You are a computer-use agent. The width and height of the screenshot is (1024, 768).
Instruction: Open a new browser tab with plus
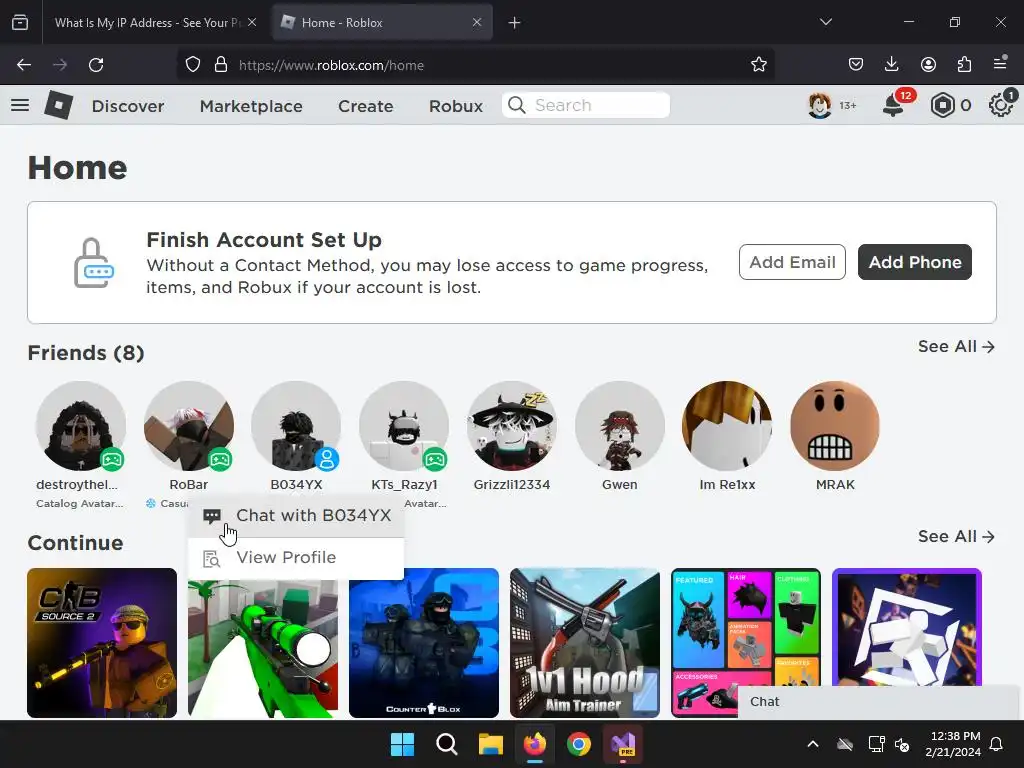515,23
